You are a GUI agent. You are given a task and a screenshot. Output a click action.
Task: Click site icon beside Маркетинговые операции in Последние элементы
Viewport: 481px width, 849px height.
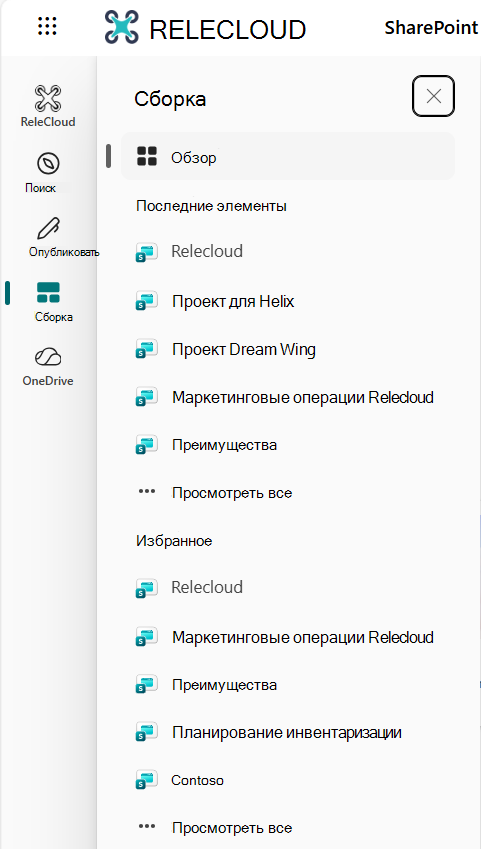[146, 397]
